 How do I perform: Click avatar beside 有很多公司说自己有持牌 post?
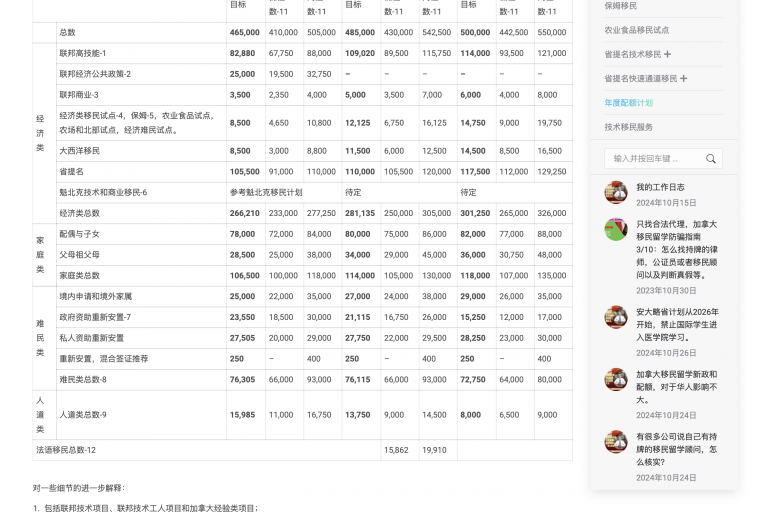coord(616,441)
